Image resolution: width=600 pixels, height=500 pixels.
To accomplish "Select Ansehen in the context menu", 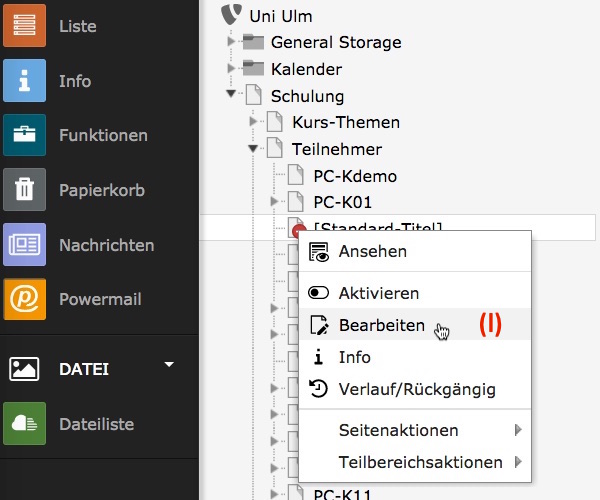I will pos(372,251).
